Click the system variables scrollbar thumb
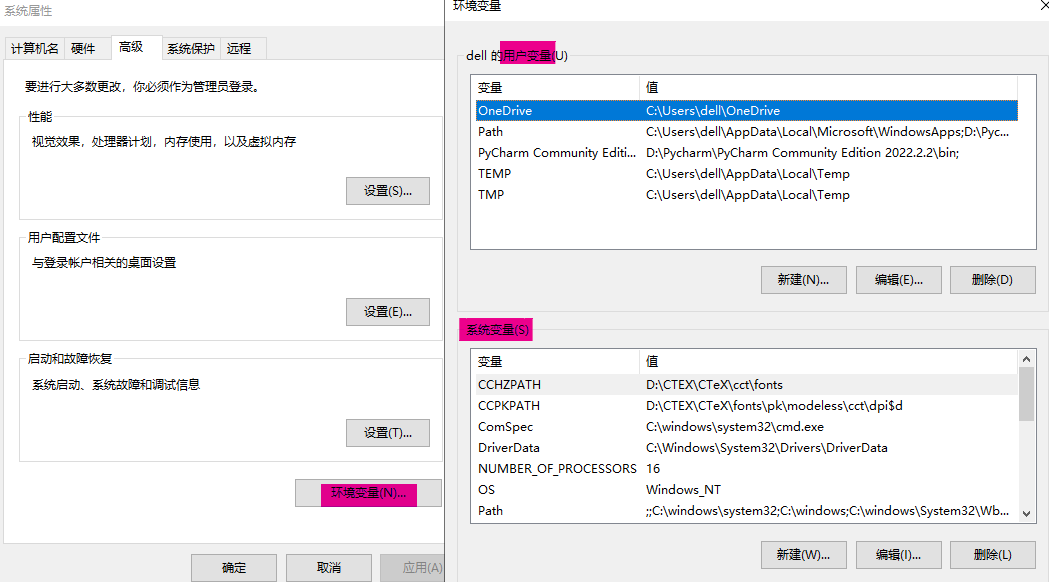Viewport: 1049px width, 582px height. (x=1026, y=394)
